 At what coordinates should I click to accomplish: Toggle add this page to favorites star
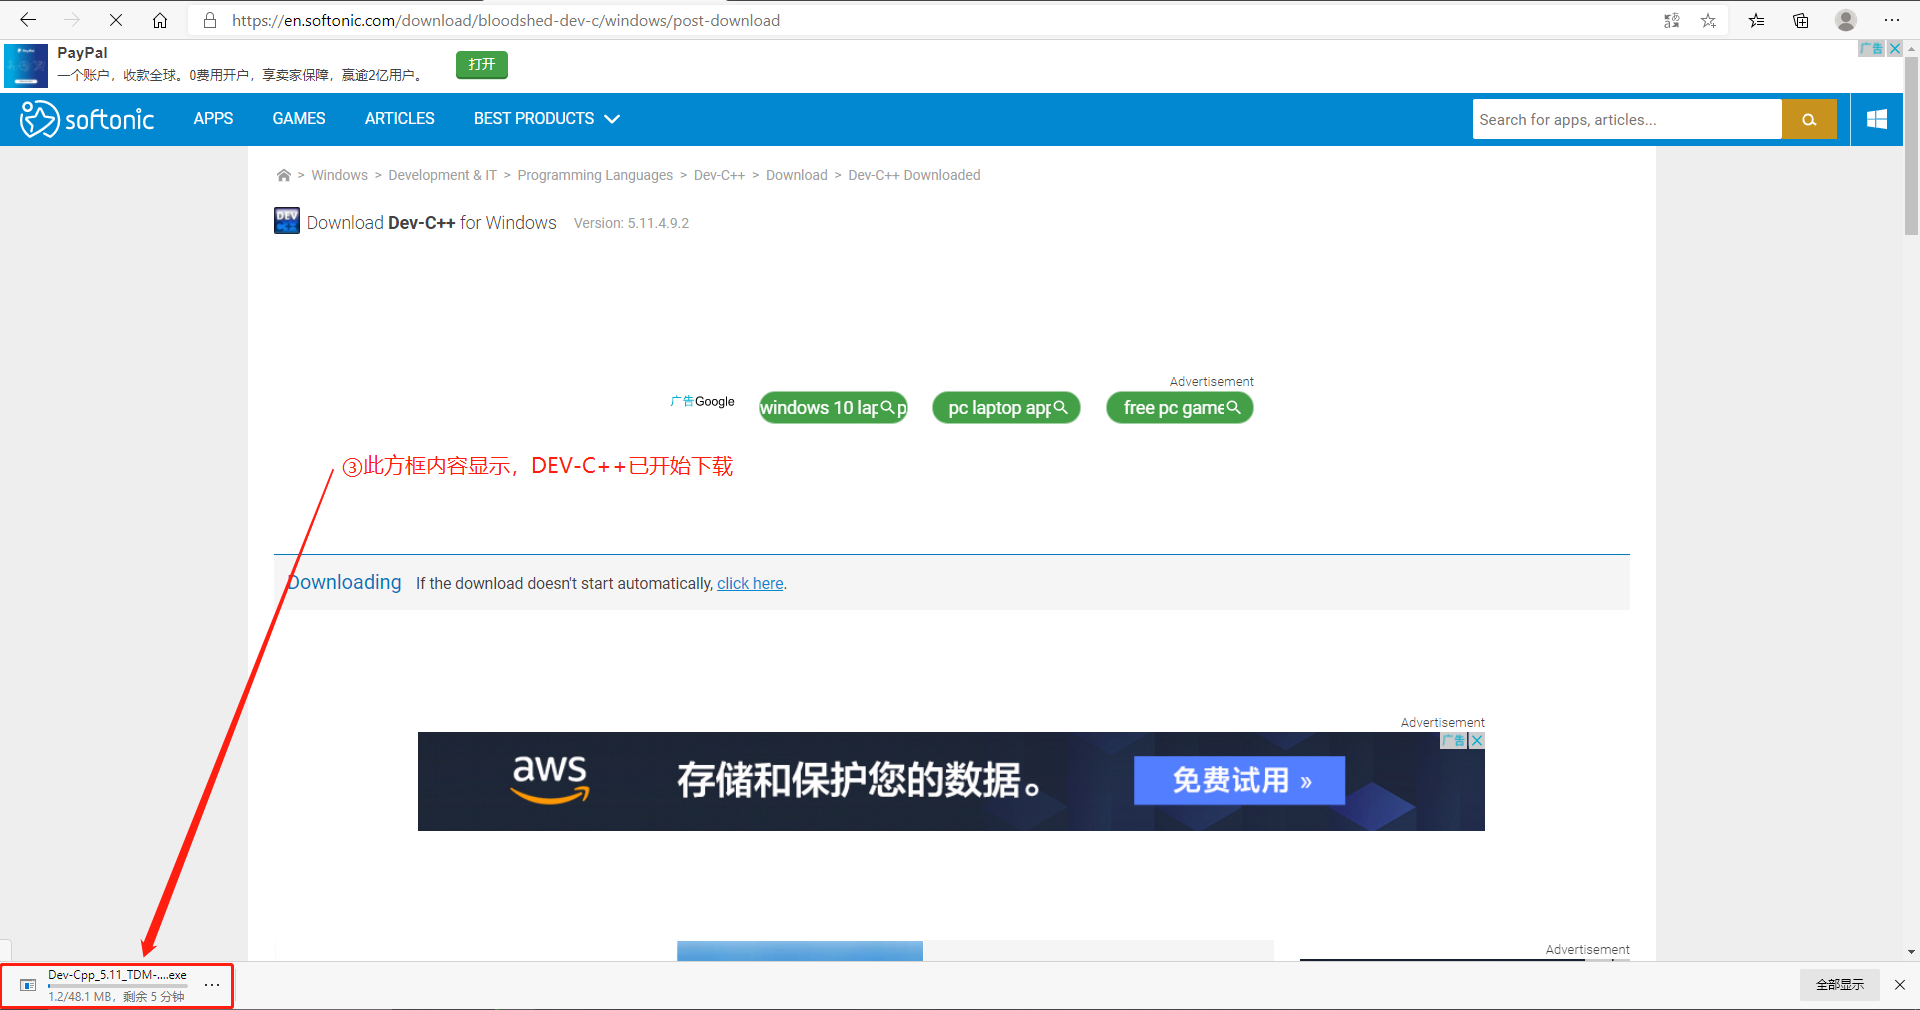pos(1708,20)
